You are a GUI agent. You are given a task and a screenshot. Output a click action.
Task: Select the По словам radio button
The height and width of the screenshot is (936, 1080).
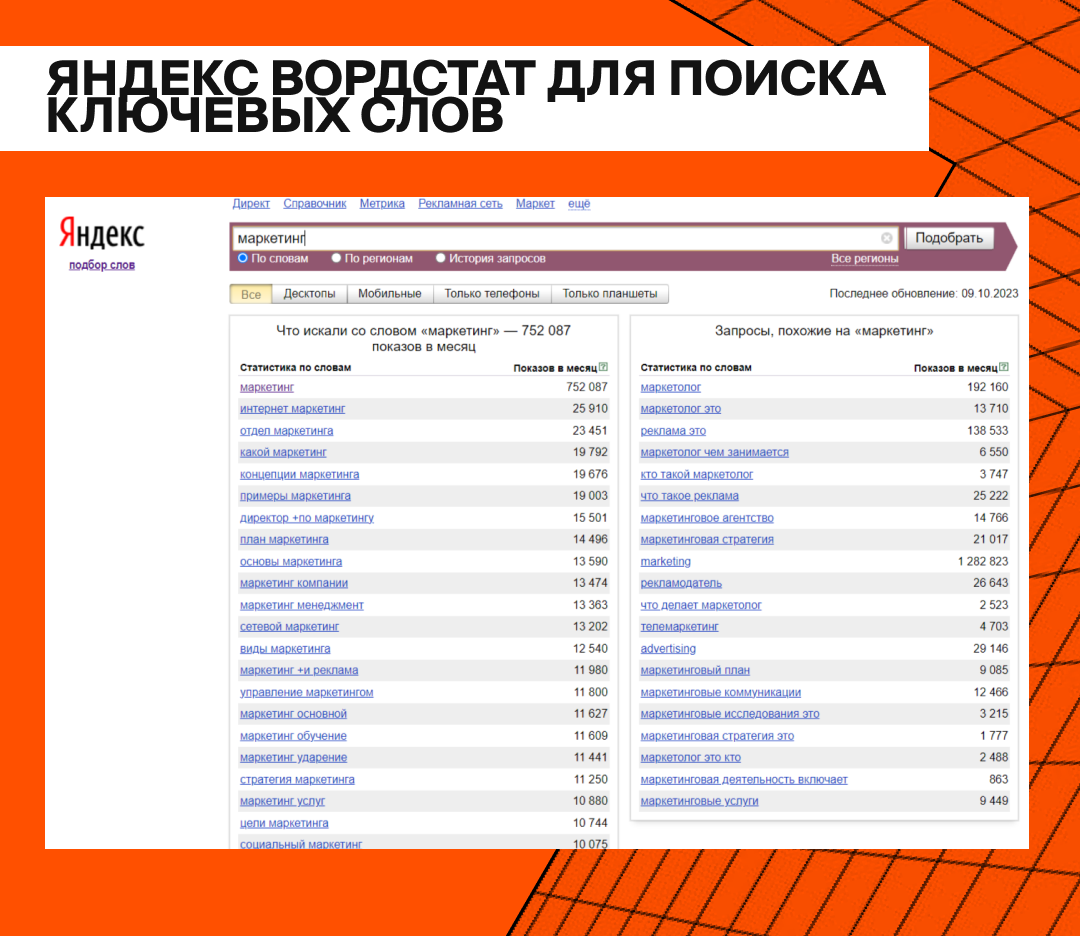coord(242,258)
